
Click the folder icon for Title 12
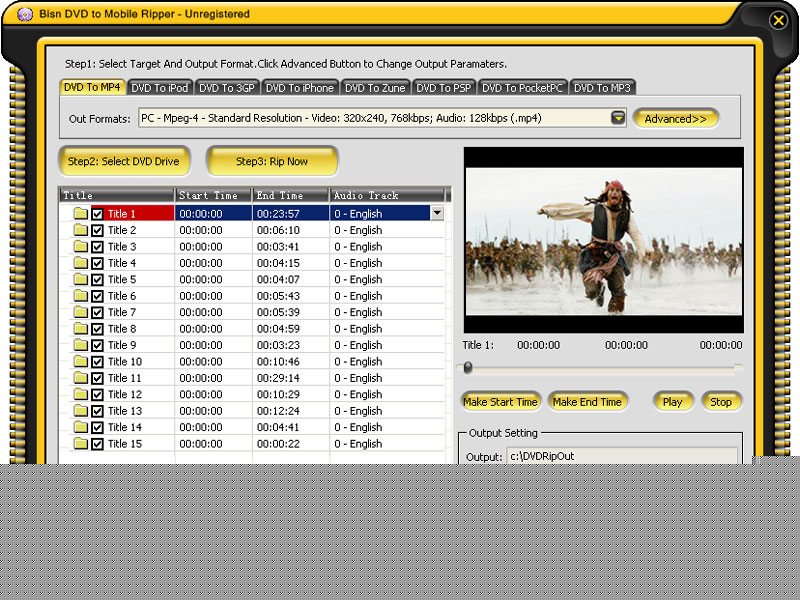[x=81, y=394]
